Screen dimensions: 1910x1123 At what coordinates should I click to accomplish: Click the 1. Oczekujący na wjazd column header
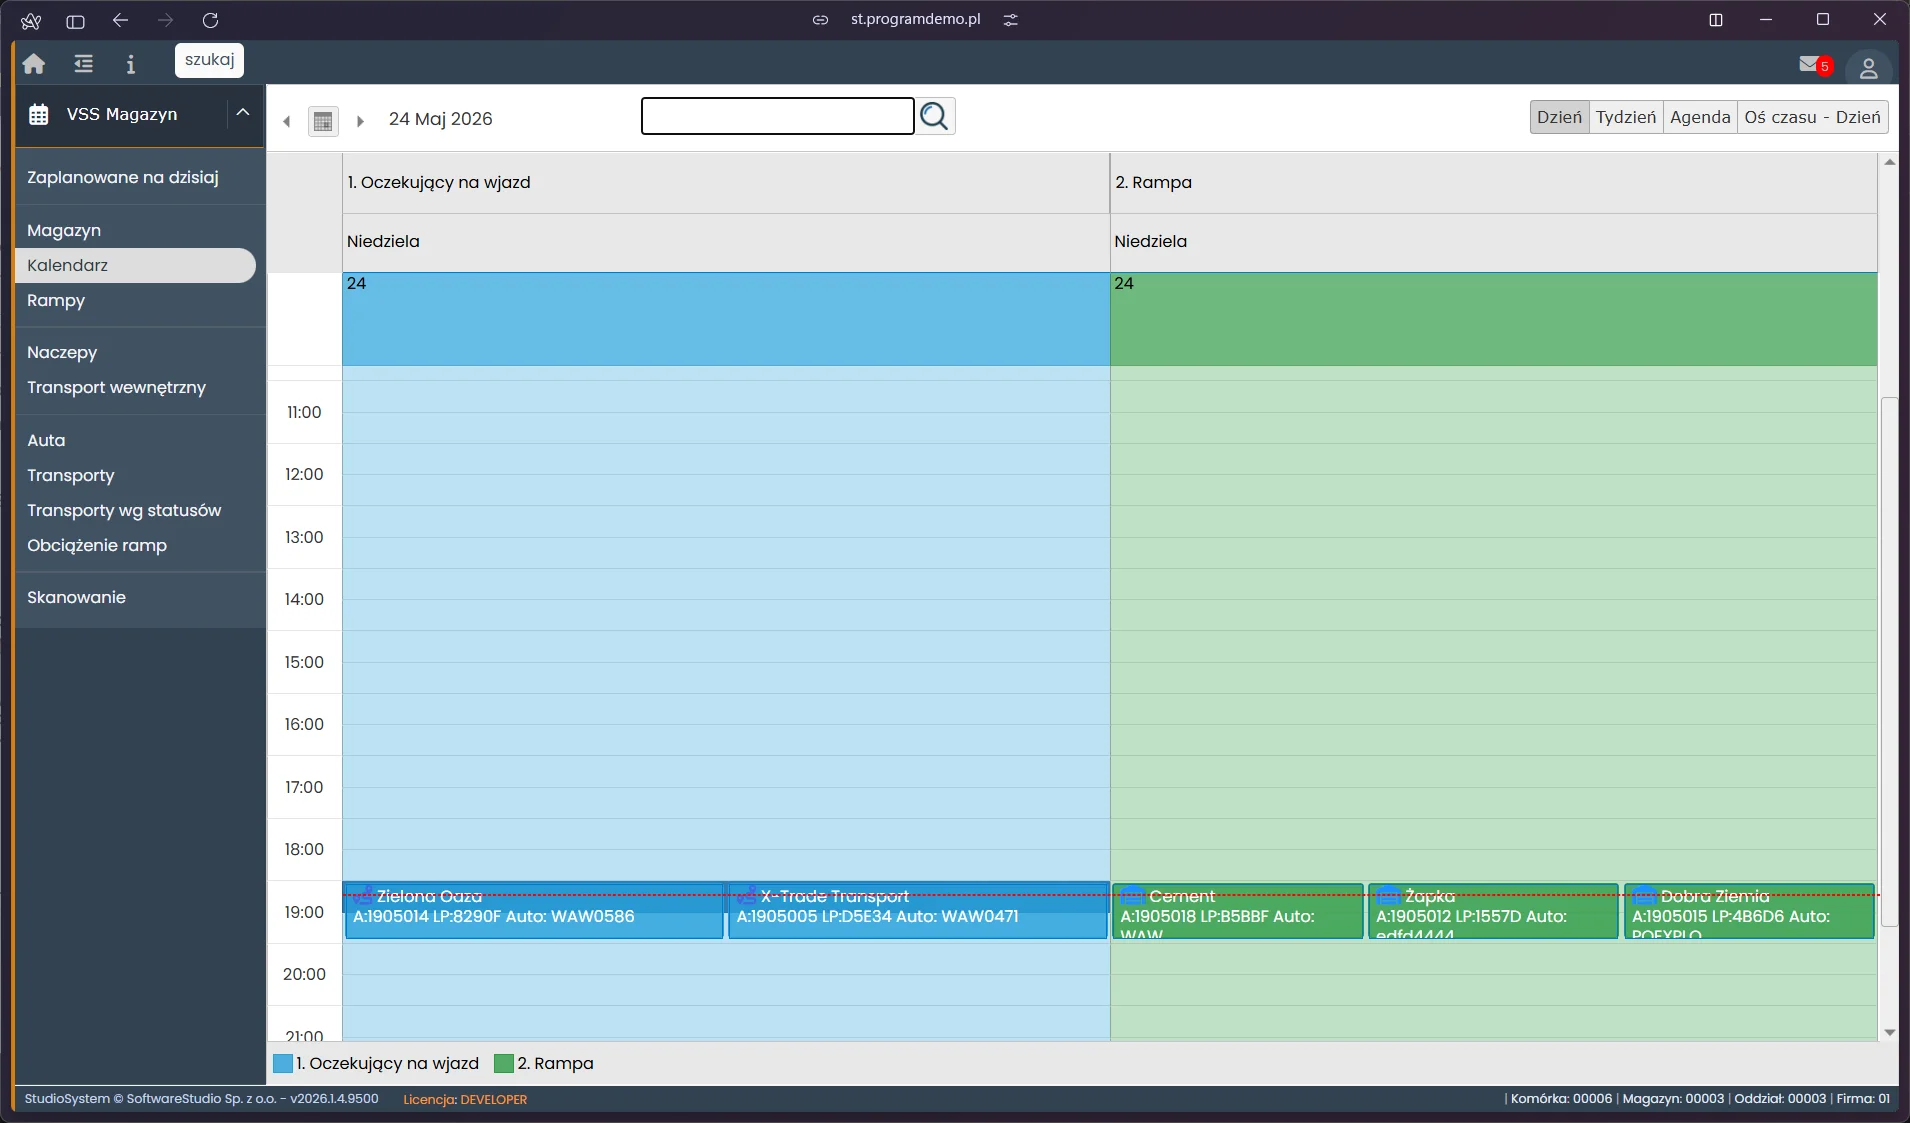pyautogui.click(x=726, y=182)
